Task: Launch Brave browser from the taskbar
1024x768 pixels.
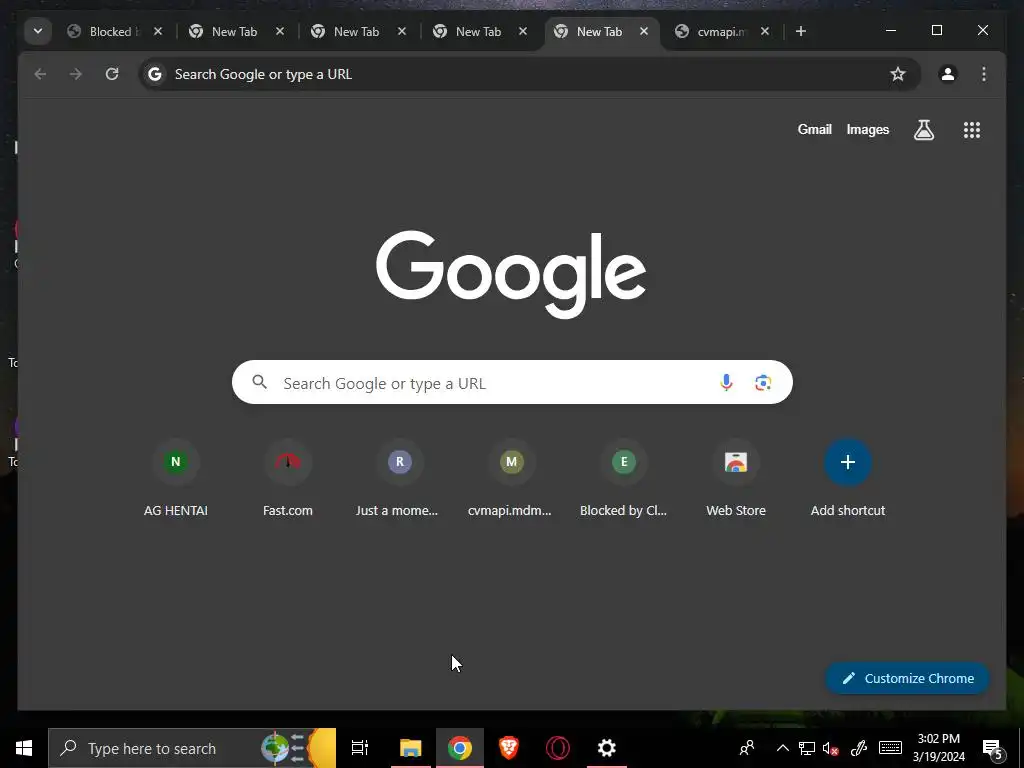Action: pos(509,748)
